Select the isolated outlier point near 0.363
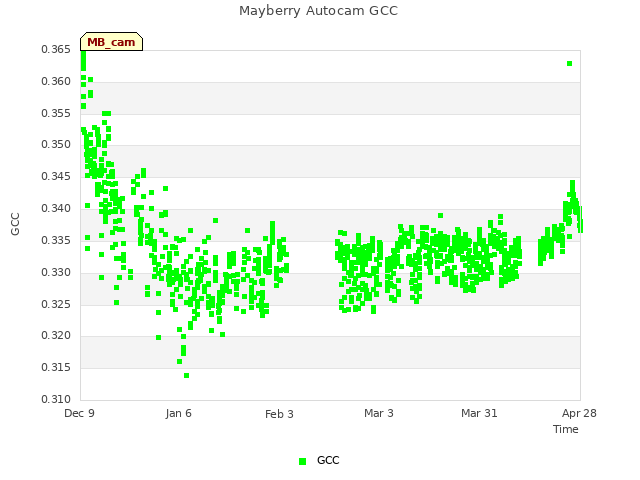 (569, 63)
